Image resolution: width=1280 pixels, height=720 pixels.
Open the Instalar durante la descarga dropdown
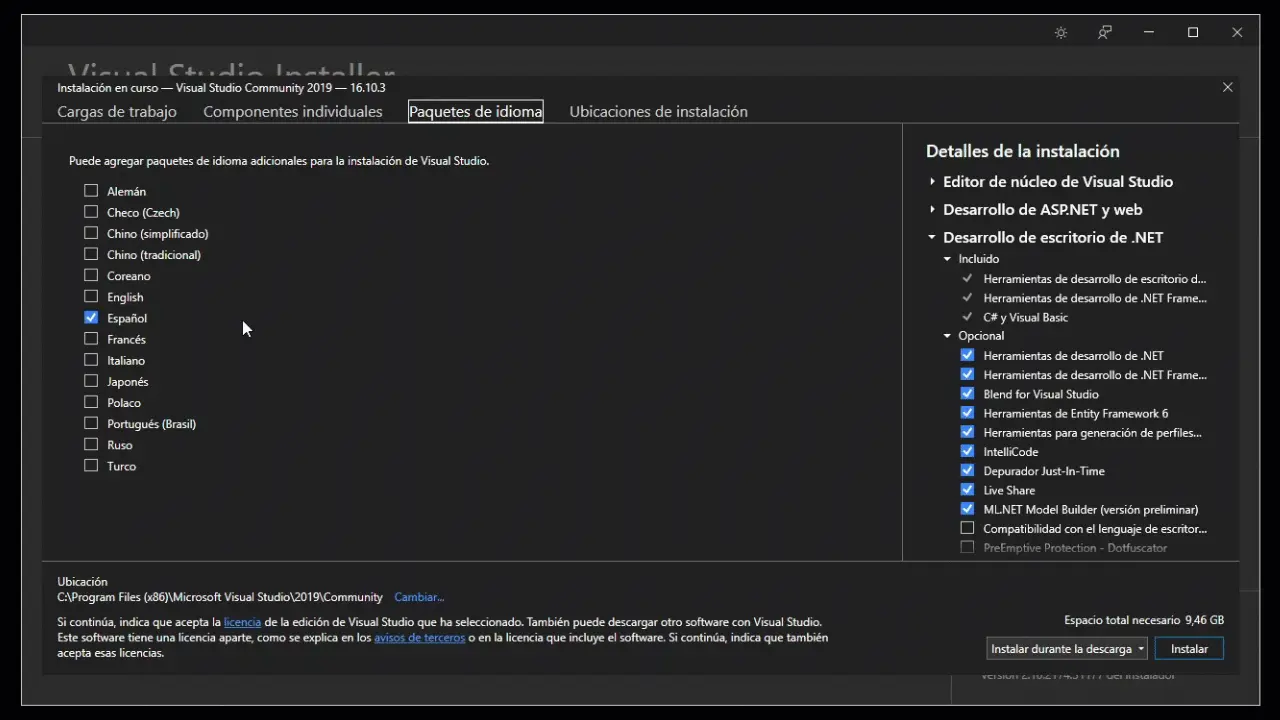pyautogui.click(x=1066, y=649)
